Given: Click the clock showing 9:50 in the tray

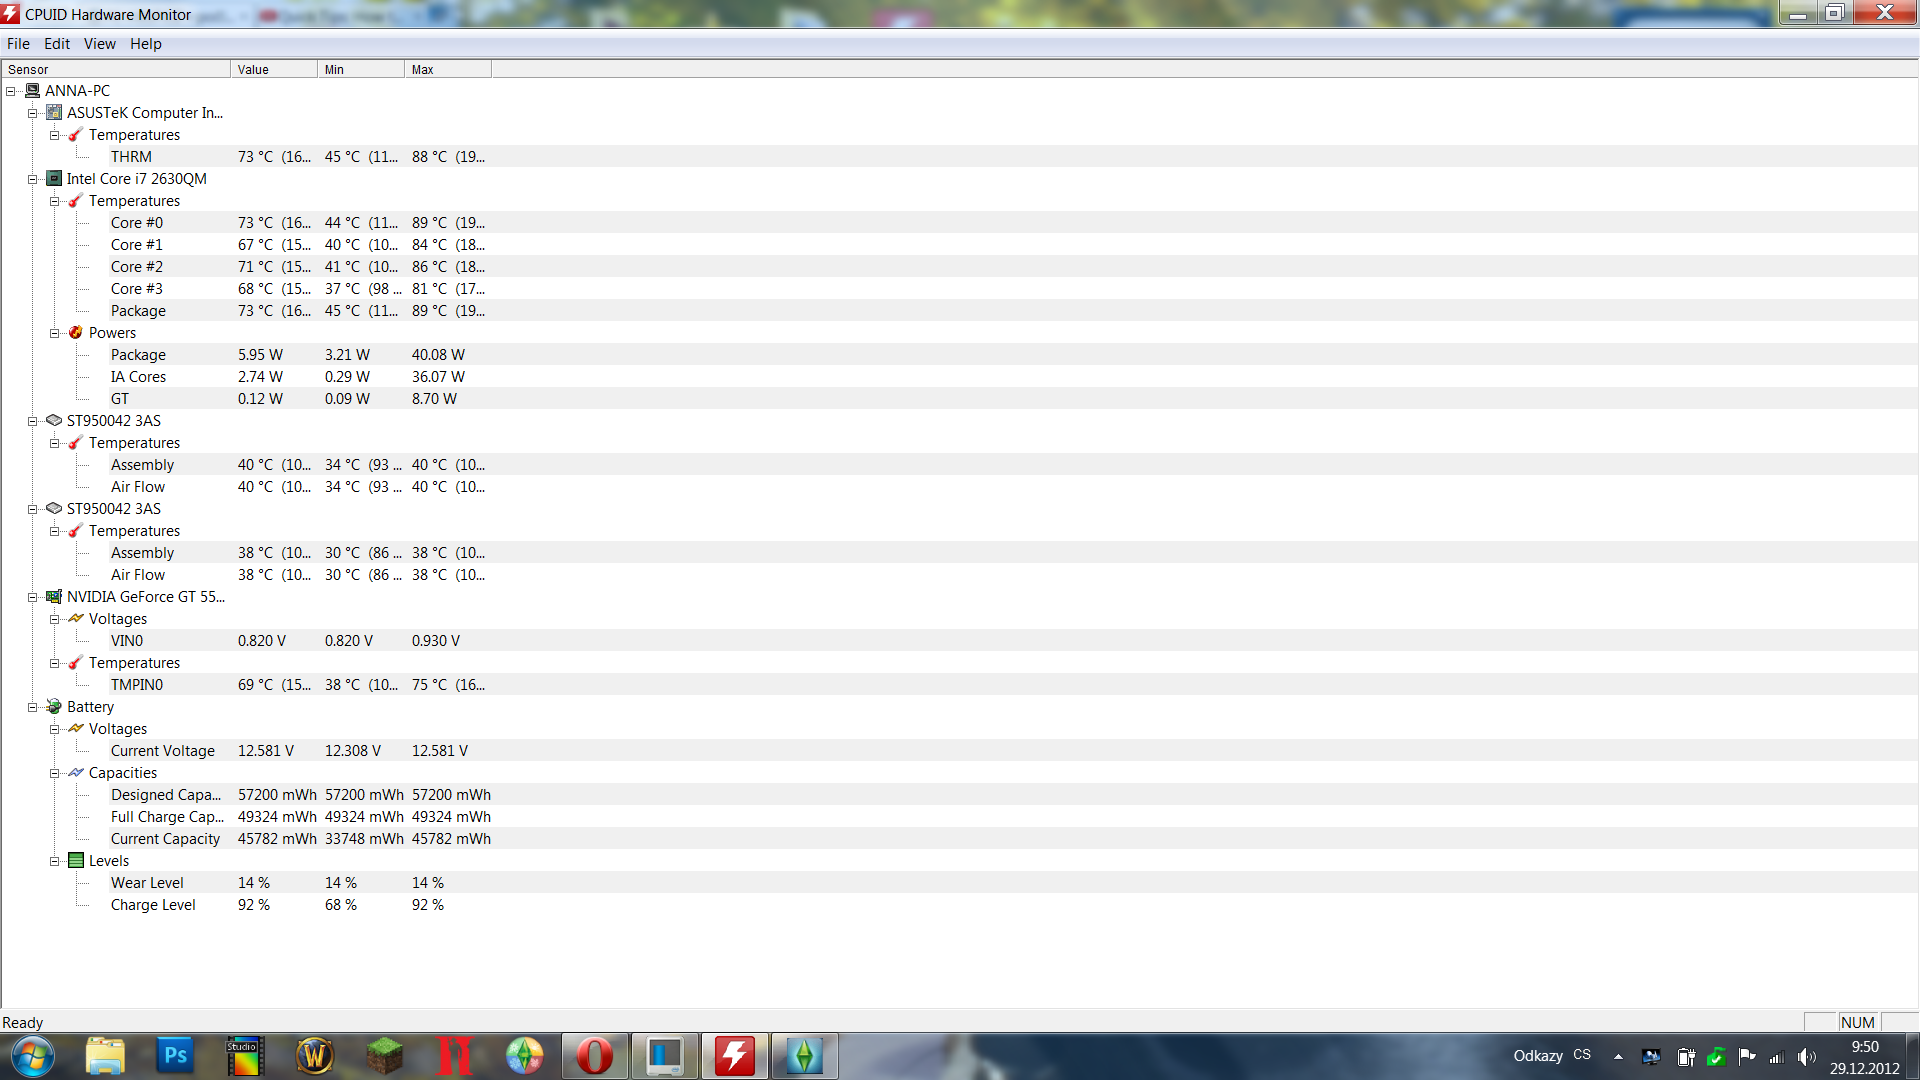Looking at the screenshot, I should point(1864,1057).
